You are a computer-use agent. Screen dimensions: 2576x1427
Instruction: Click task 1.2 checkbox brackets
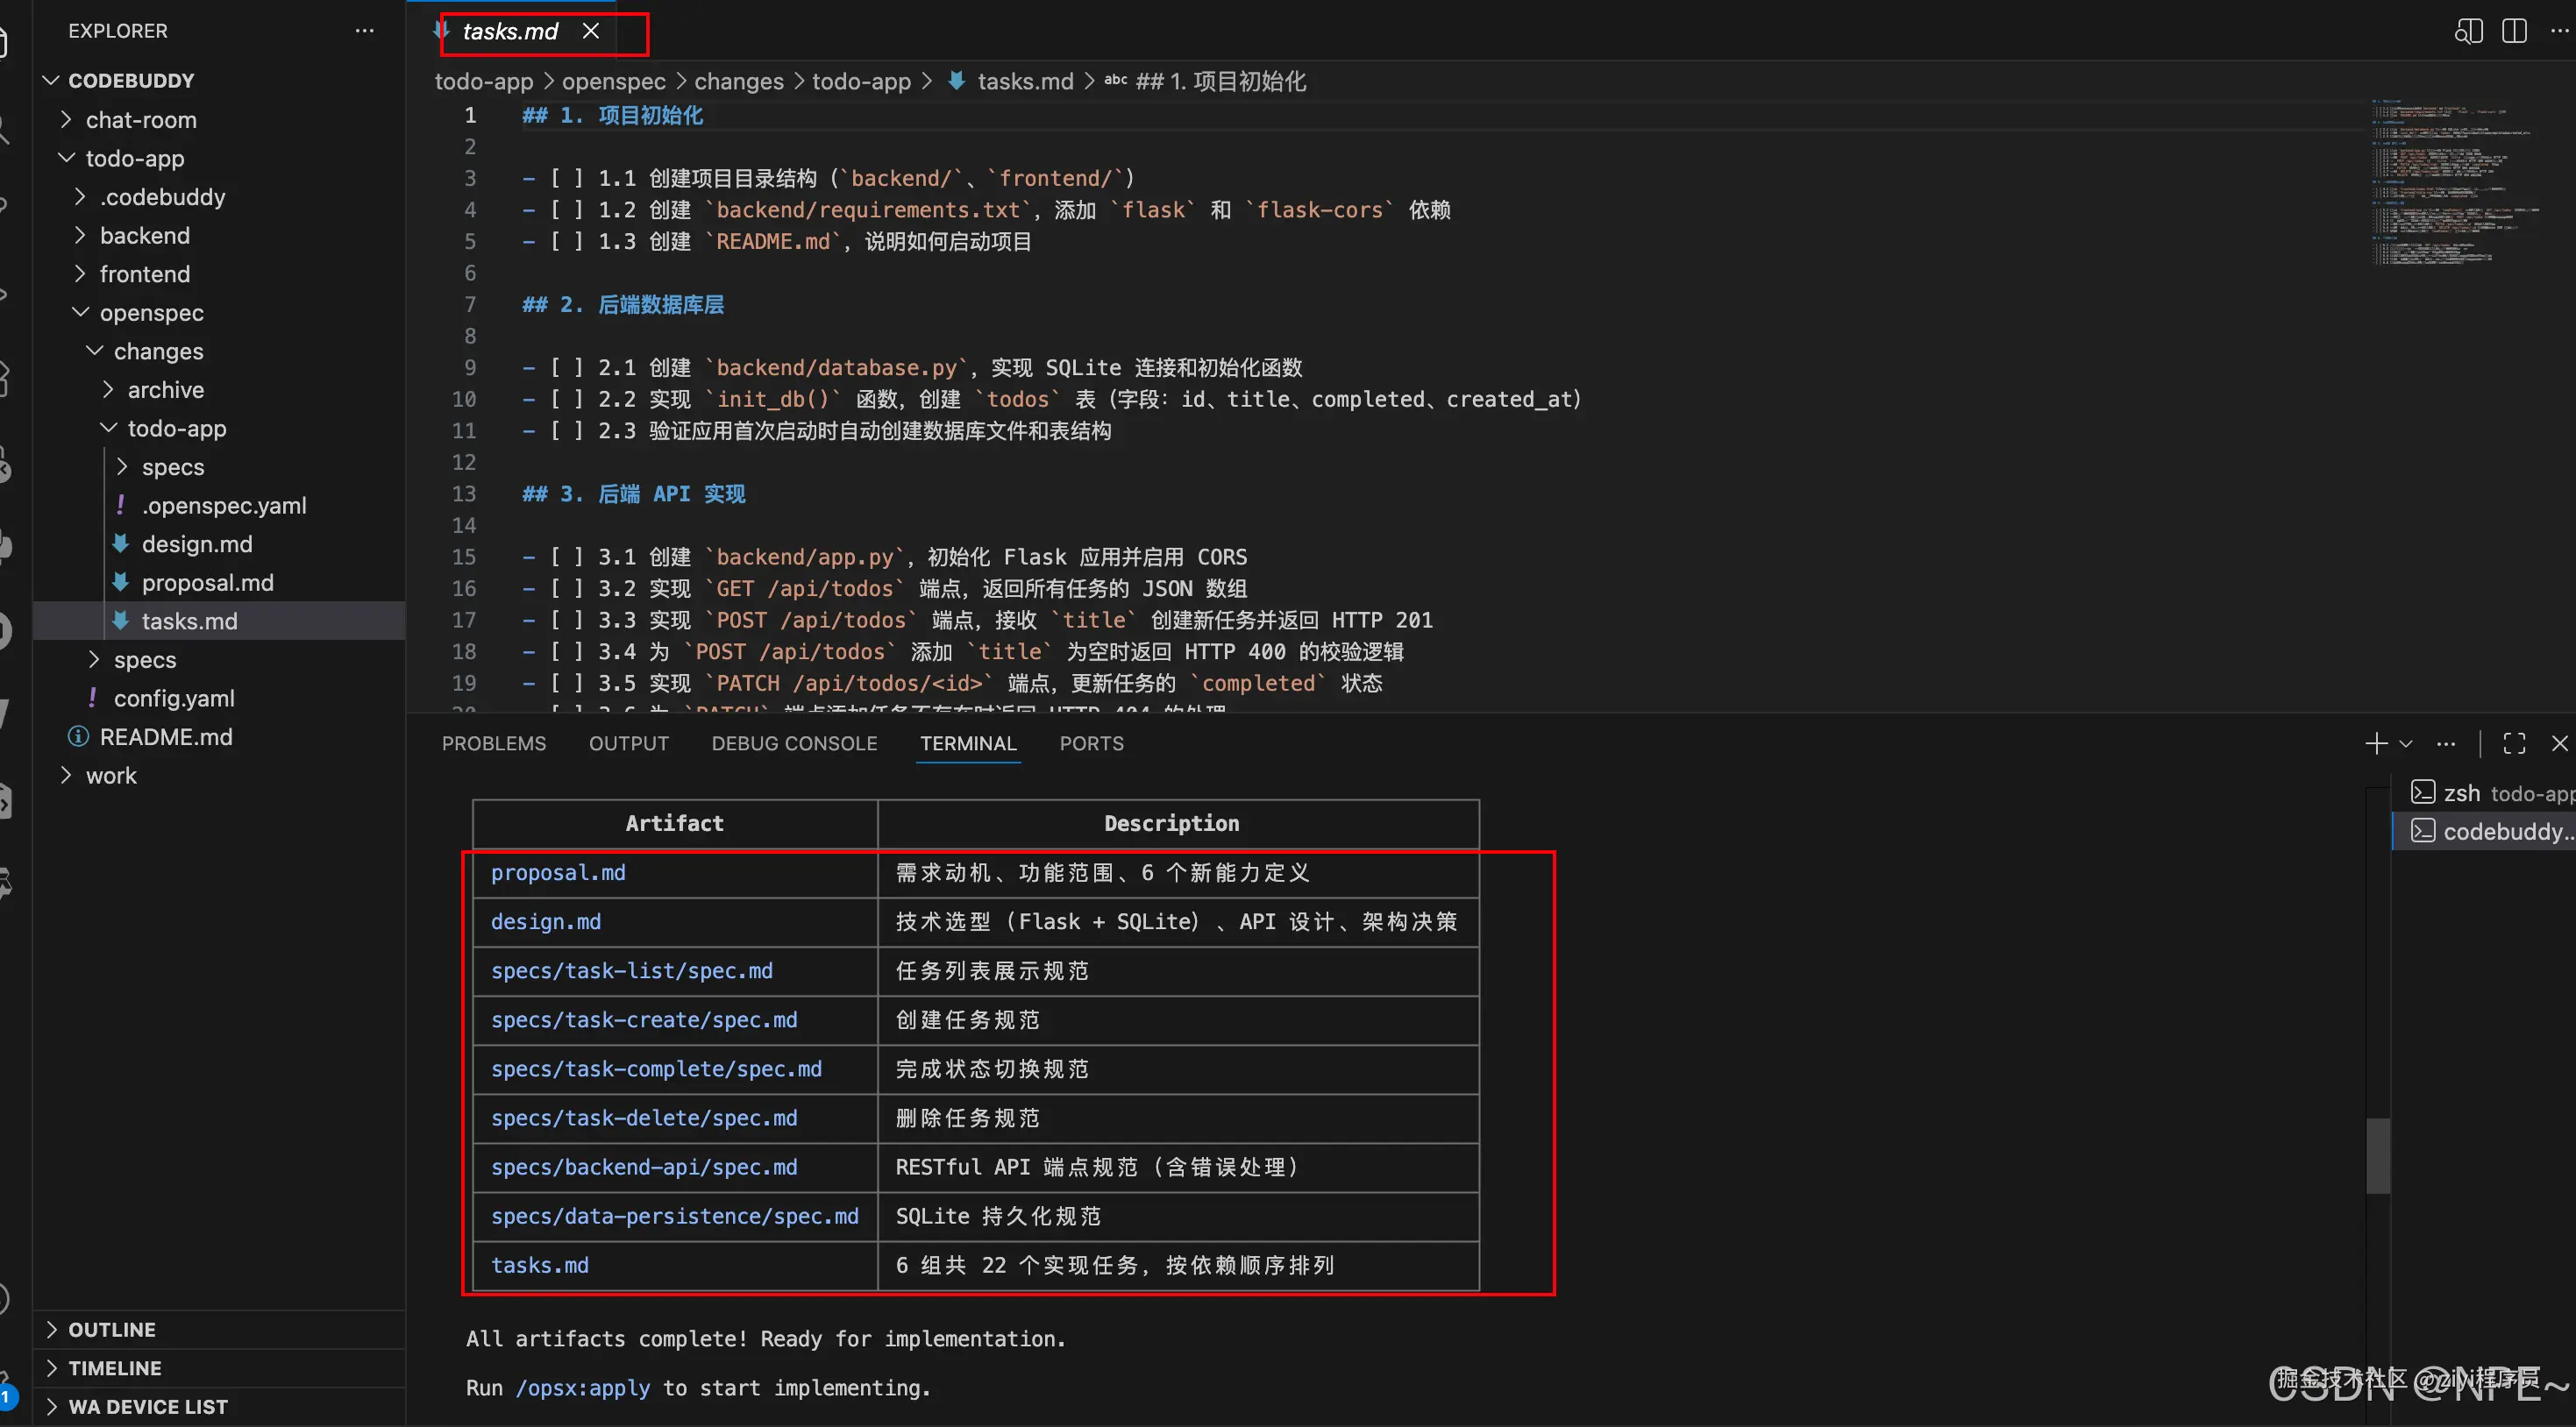click(x=566, y=210)
